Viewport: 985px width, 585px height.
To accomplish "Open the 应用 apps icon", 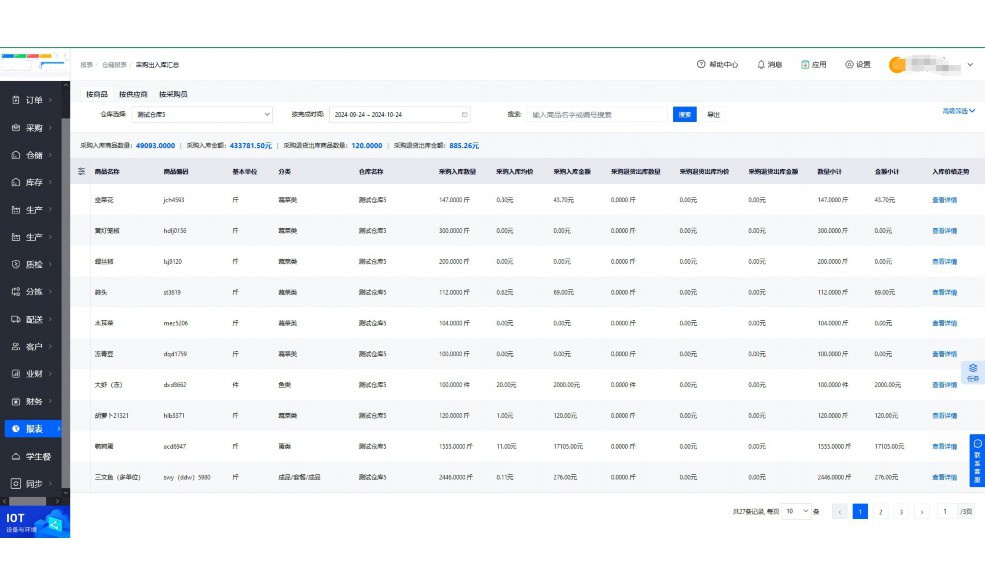I will [x=805, y=65].
